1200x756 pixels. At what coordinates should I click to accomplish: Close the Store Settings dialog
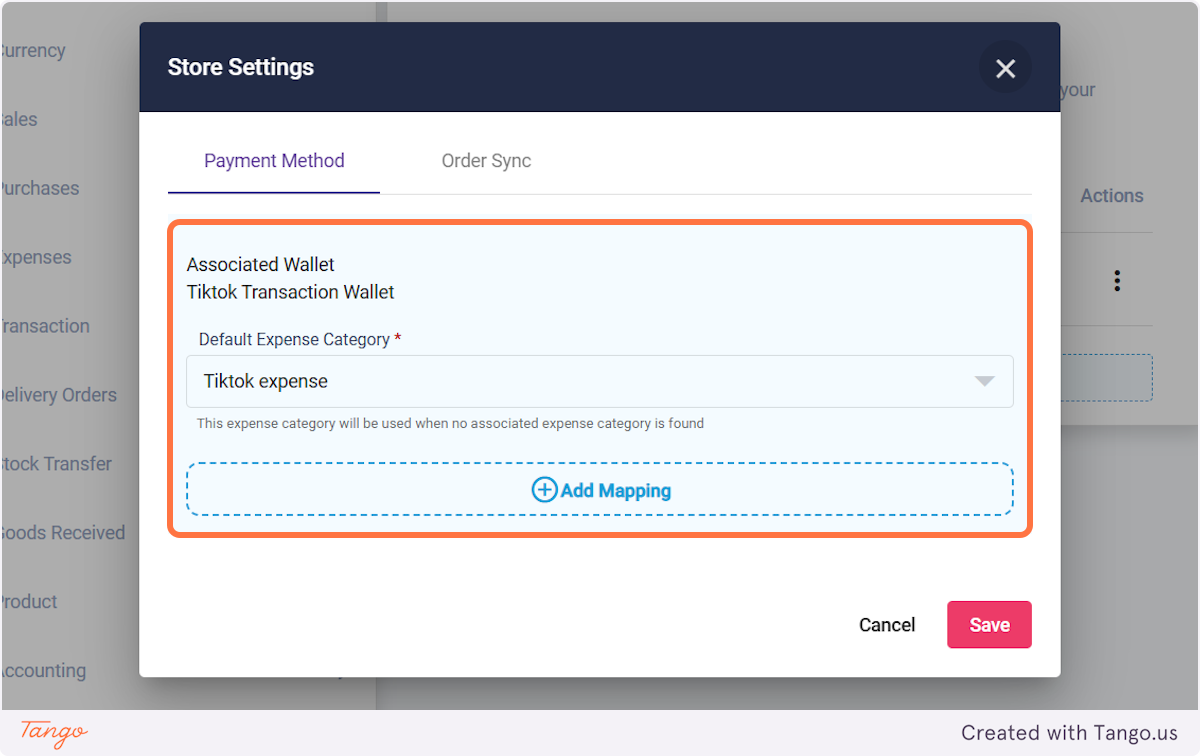(1005, 68)
